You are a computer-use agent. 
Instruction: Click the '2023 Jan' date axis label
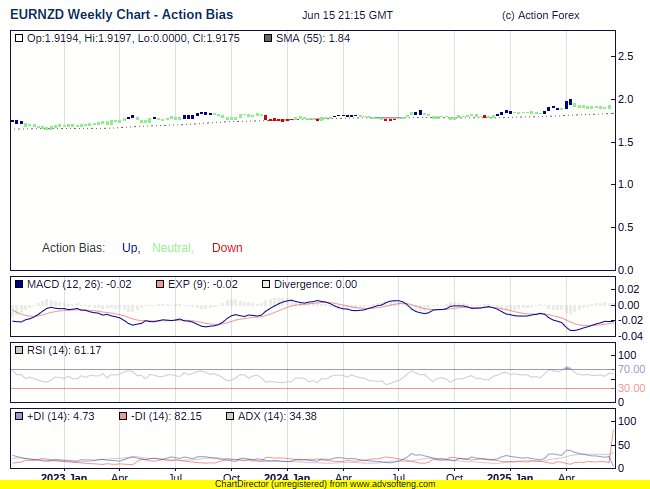(x=64, y=478)
